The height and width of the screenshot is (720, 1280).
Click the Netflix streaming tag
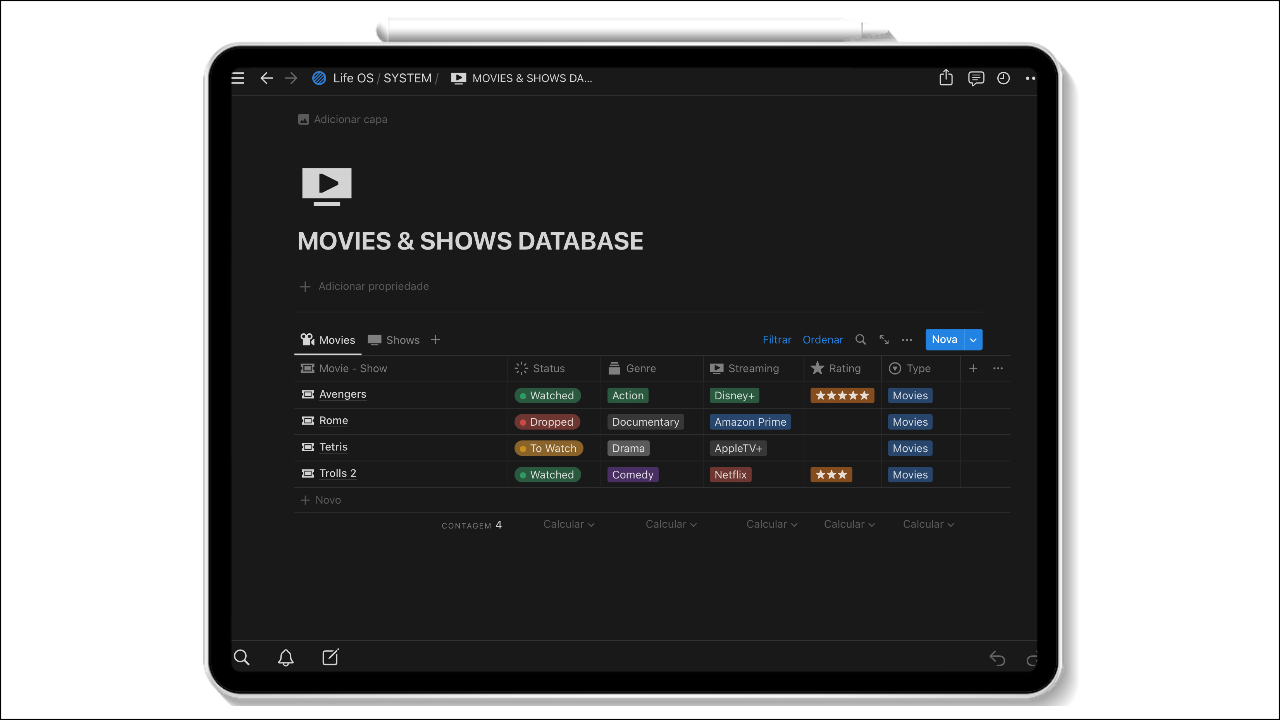(731, 474)
